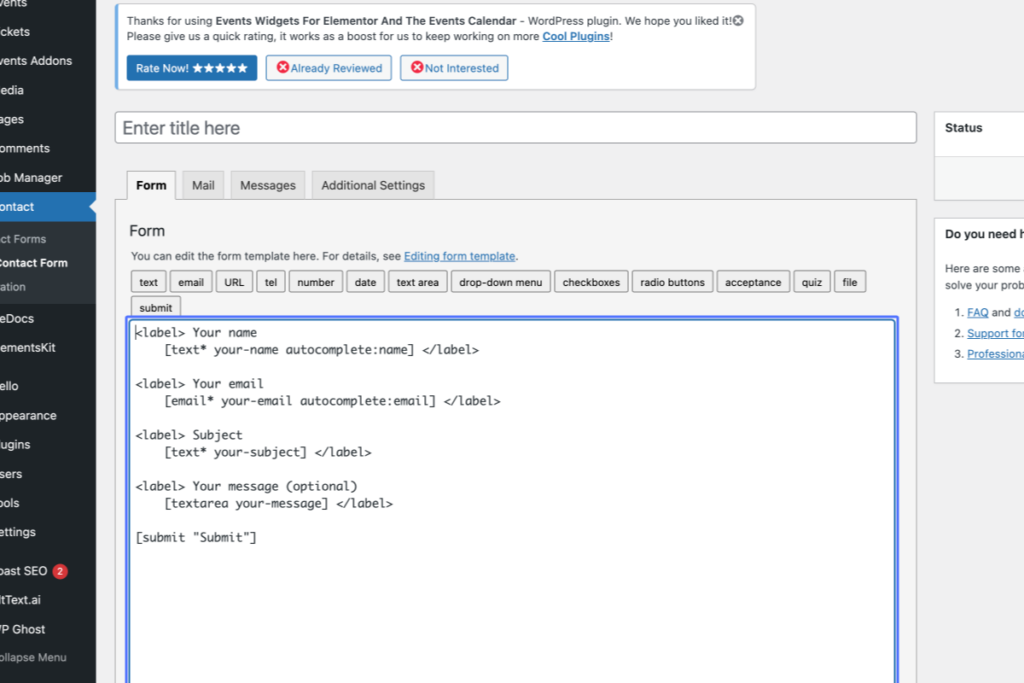This screenshot has height=683, width=1024.
Task: Insert a number tag
Action: pyautogui.click(x=315, y=282)
